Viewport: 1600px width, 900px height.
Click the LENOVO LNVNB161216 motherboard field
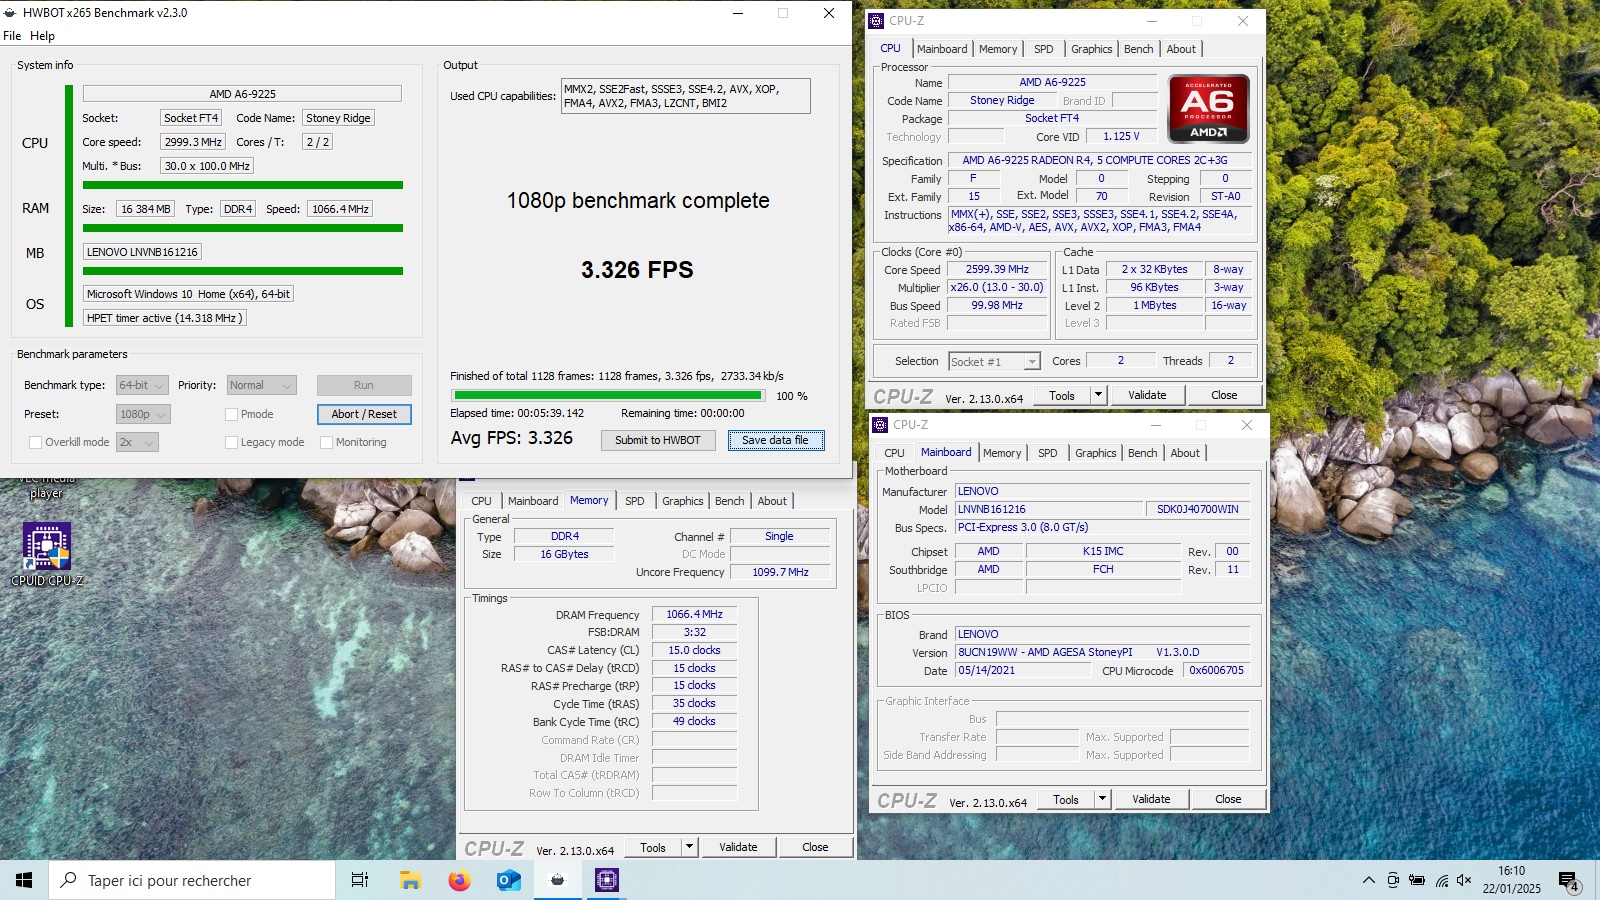(x=142, y=252)
